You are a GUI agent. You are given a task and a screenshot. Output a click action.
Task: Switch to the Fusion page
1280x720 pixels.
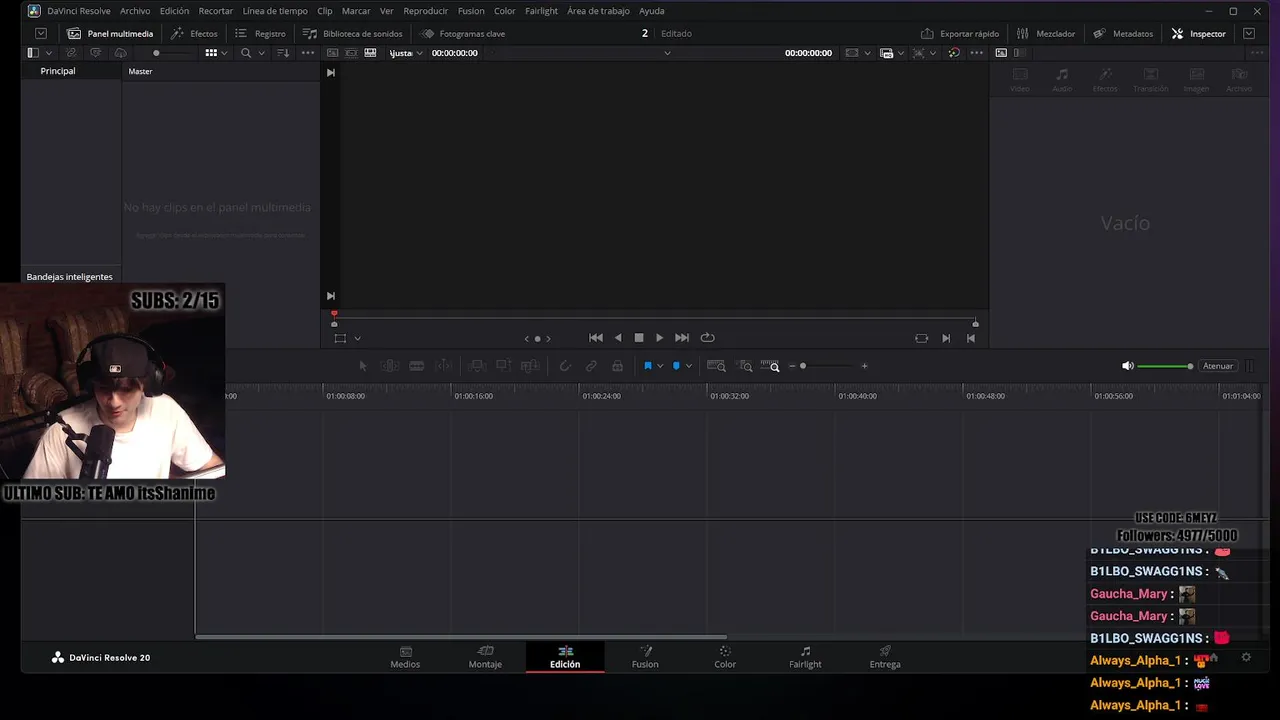coord(645,657)
